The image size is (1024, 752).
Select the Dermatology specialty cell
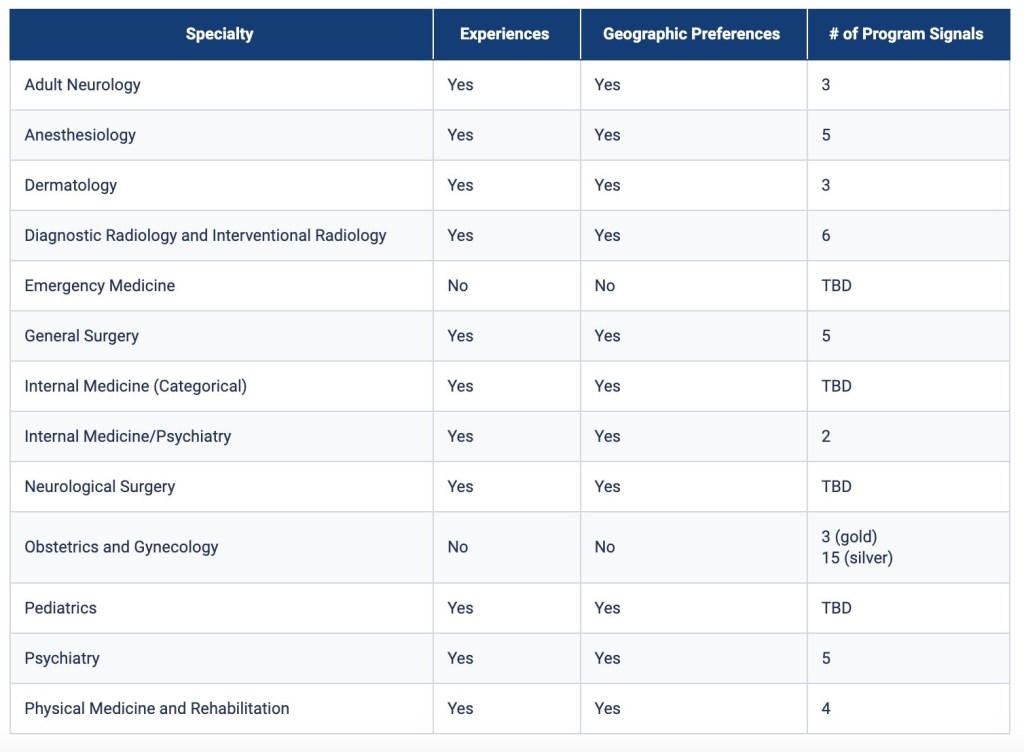[x=70, y=185]
